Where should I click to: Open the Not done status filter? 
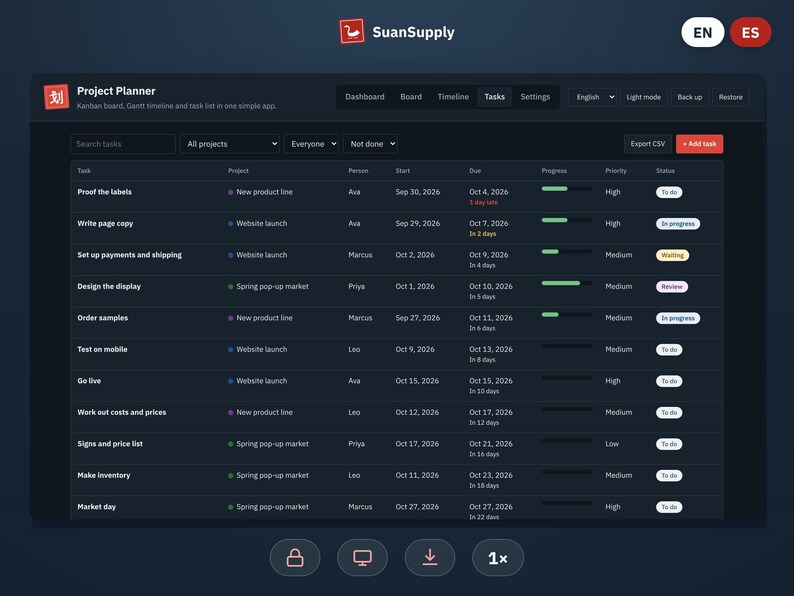click(370, 144)
